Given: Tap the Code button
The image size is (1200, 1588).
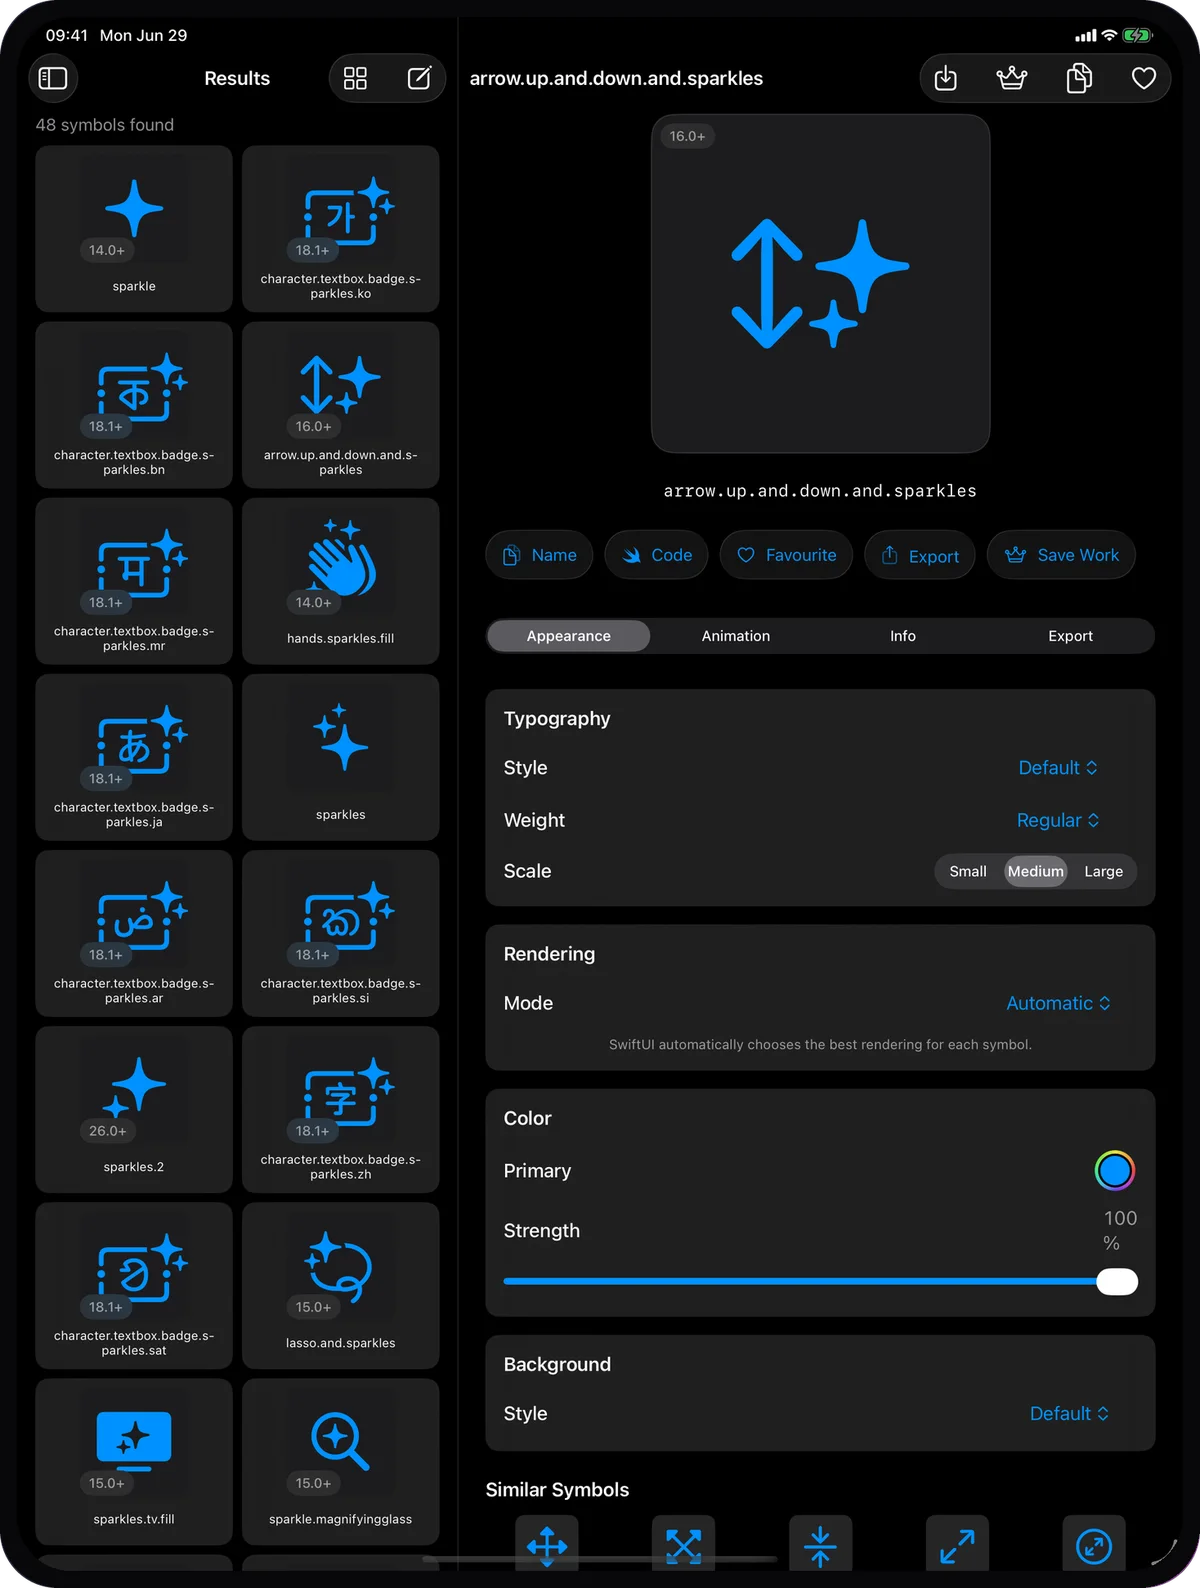Looking at the screenshot, I should [x=656, y=555].
